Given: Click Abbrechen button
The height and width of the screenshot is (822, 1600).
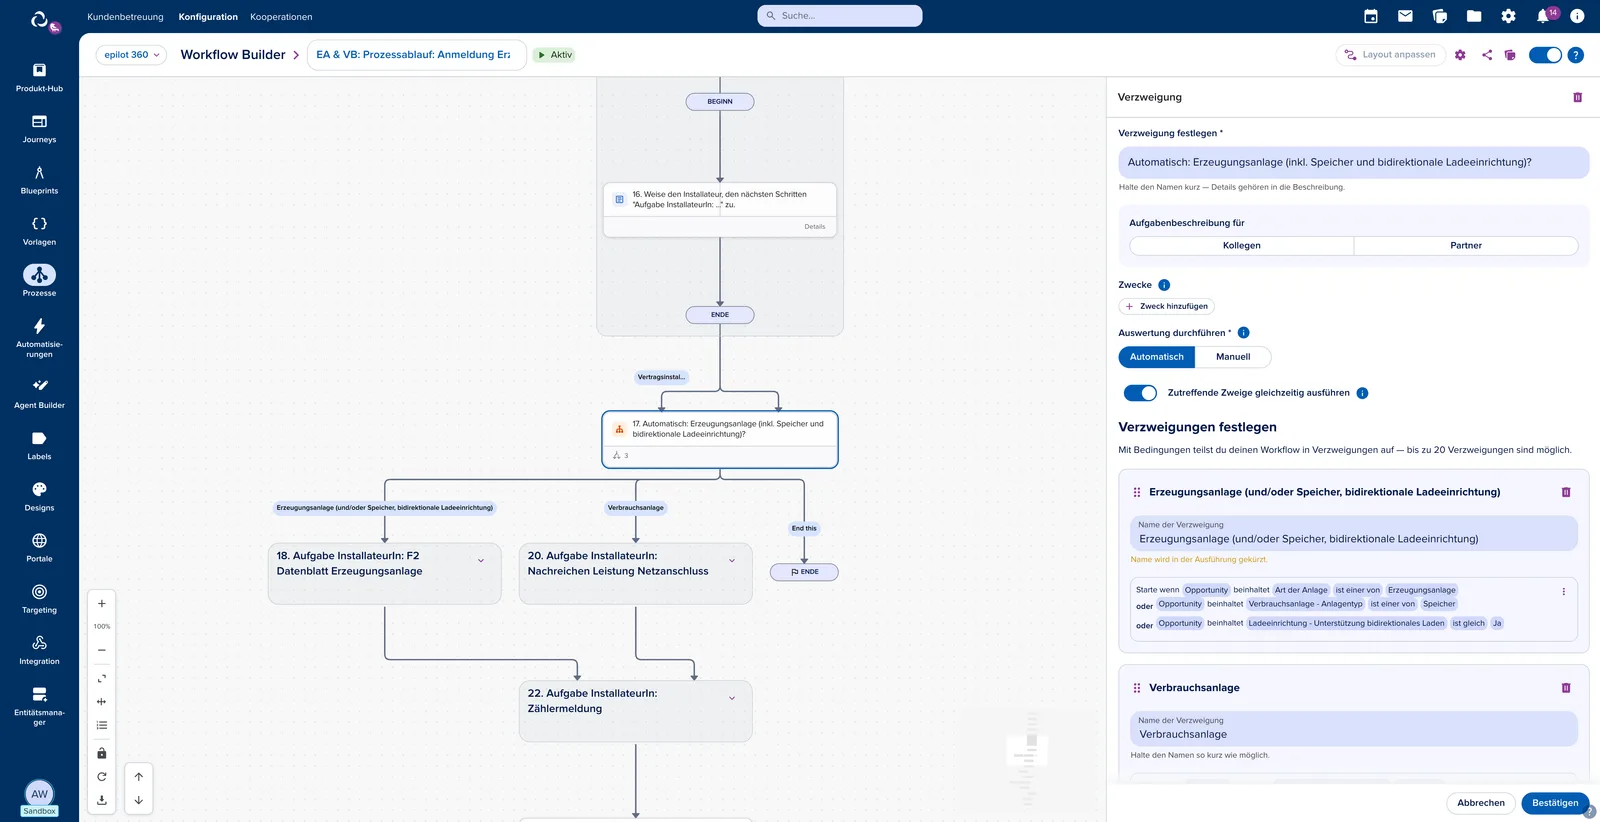Looking at the screenshot, I should (x=1480, y=803).
